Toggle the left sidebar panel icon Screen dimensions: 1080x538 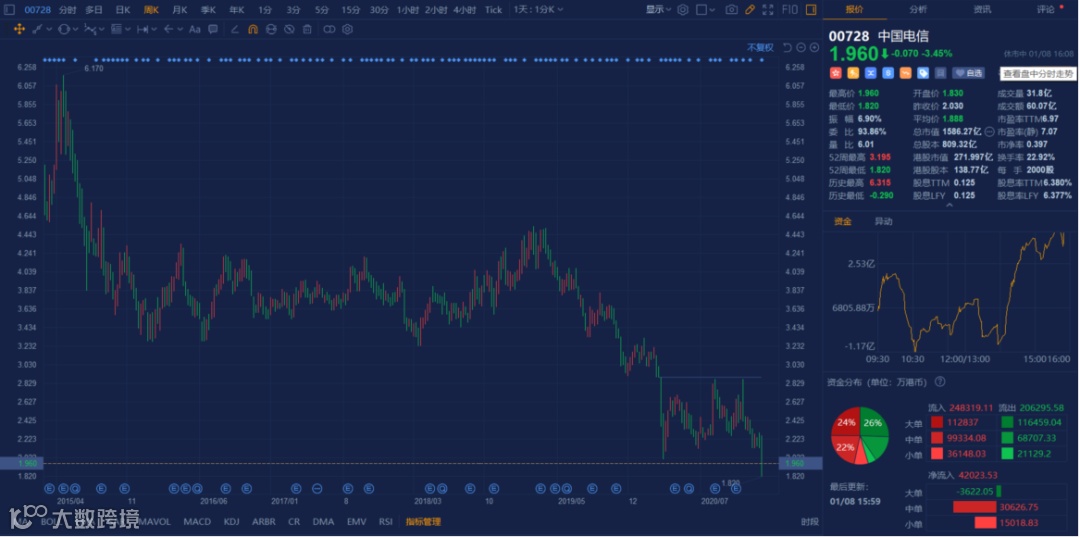tap(9, 10)
